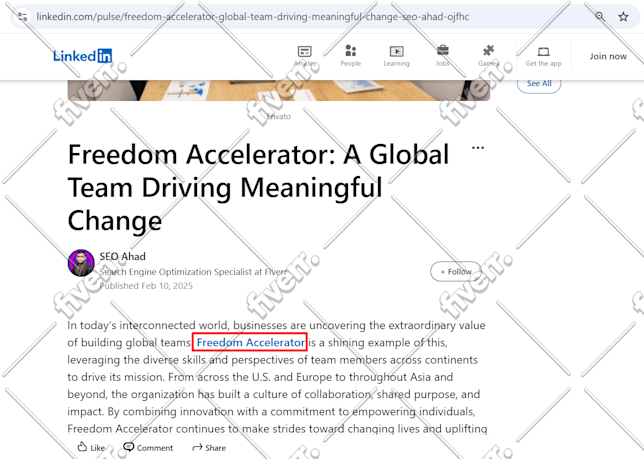Screen dimensions: 644x459
Task: Go to the LinkedIn home logo
Action: (x=83, y=56)
